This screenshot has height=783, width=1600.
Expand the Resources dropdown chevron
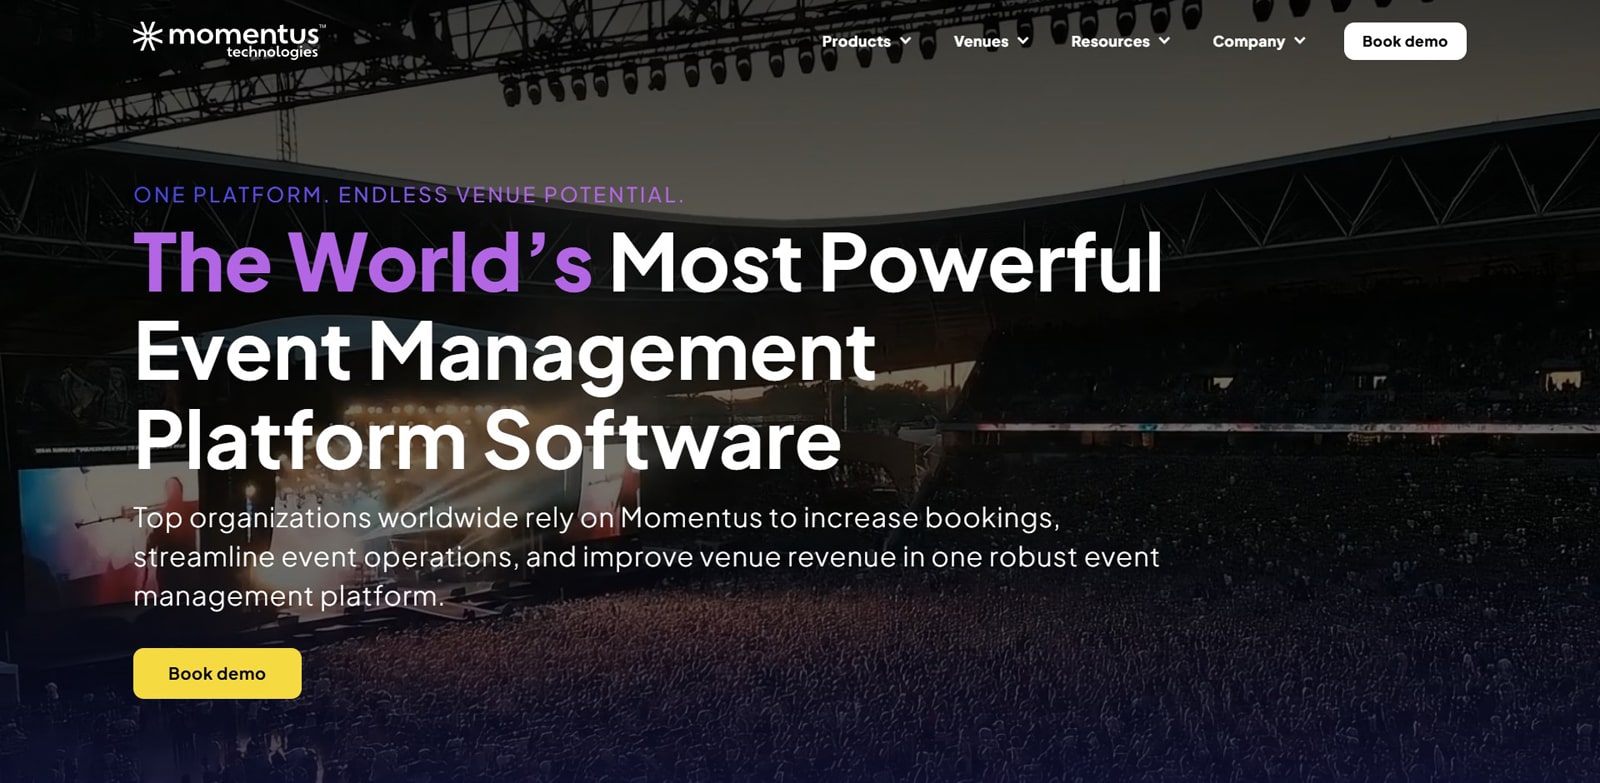(1164, 41)
